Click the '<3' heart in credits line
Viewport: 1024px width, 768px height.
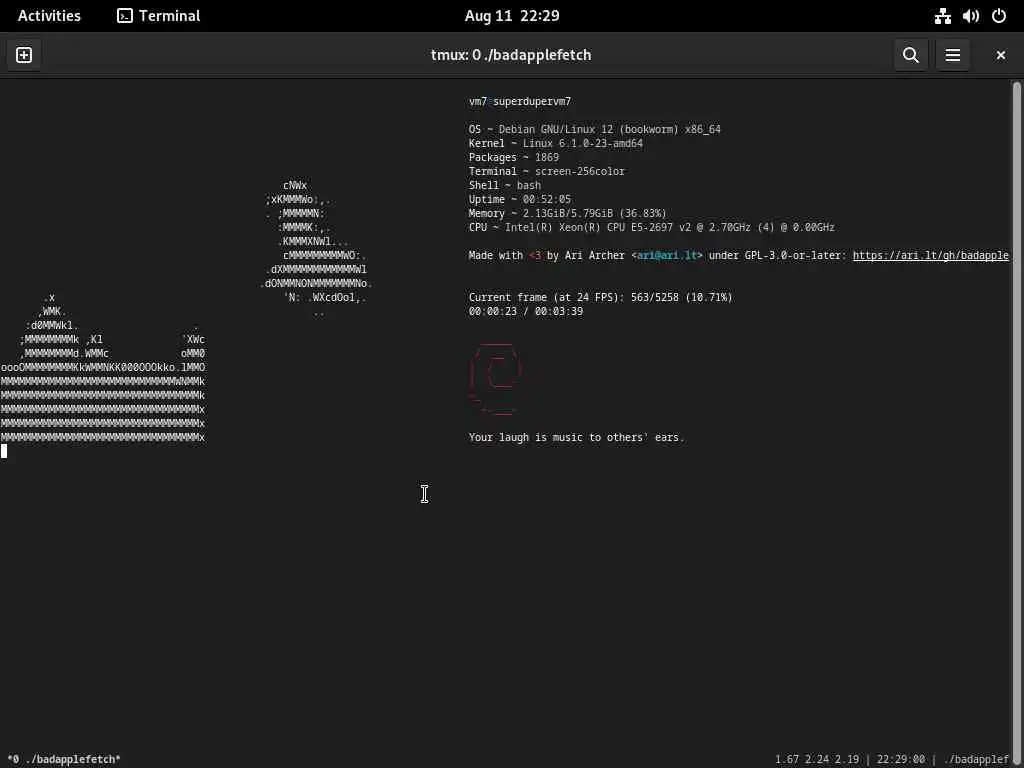pyautogui.click(x=535, y=255)
